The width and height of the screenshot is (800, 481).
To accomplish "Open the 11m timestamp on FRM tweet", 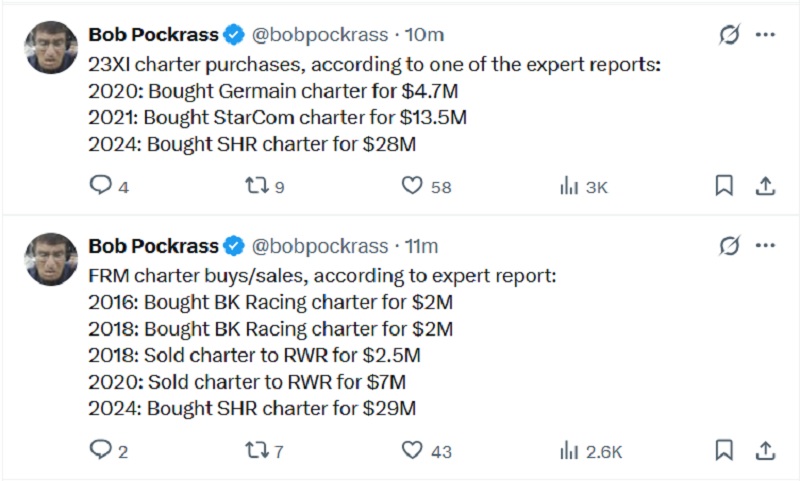I will (x=421, y=246).
